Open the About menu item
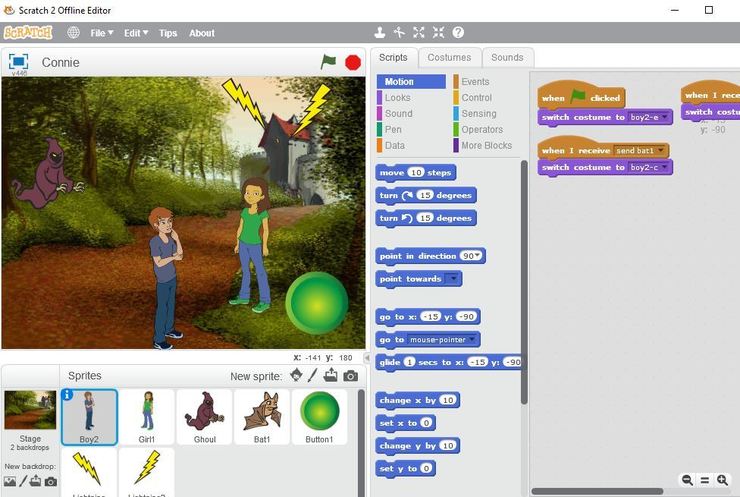The image size is (740, 497). tap(202, 33)
